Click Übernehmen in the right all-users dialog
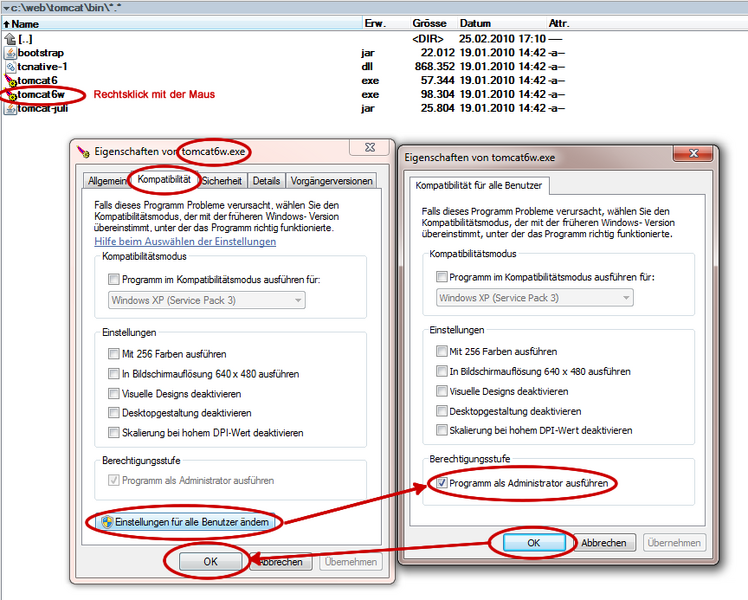This screenshot has width=748, height=600. 674,543
